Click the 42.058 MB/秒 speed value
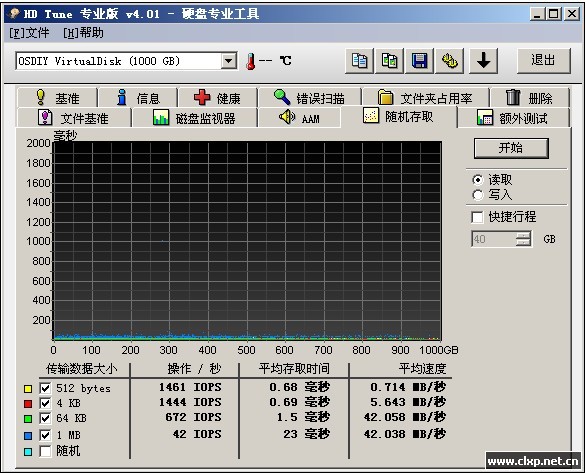Image resolution: width=585 pixels, height=475 pixels. click(x=405, y=417)
